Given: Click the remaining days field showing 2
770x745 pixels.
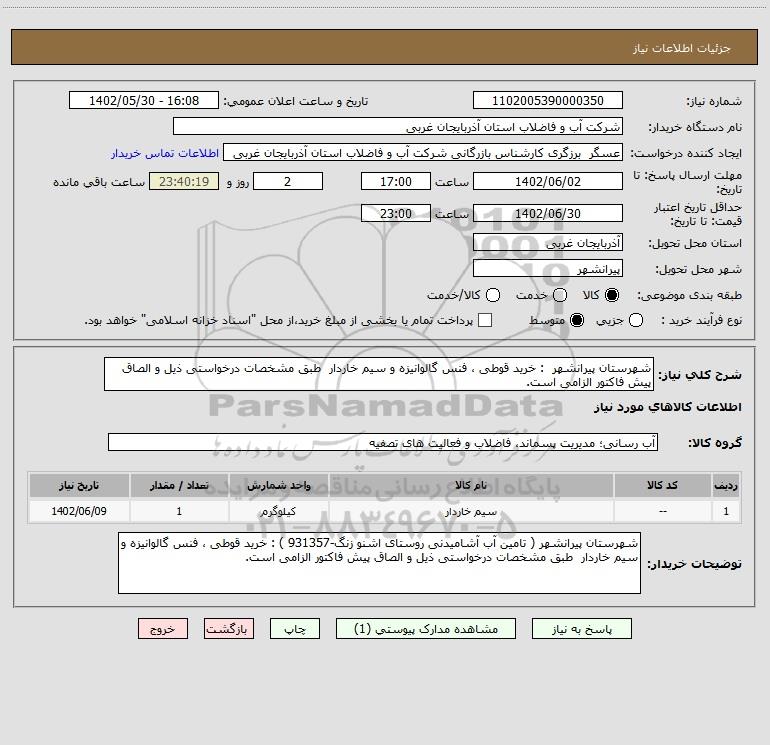Looking at the screenshot, I should coord(288,181).
